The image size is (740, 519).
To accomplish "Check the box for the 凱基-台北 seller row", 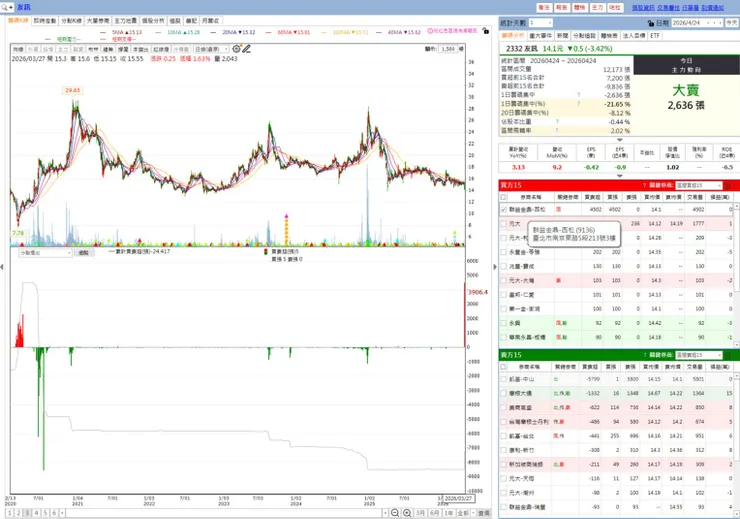I will point(504,435).
